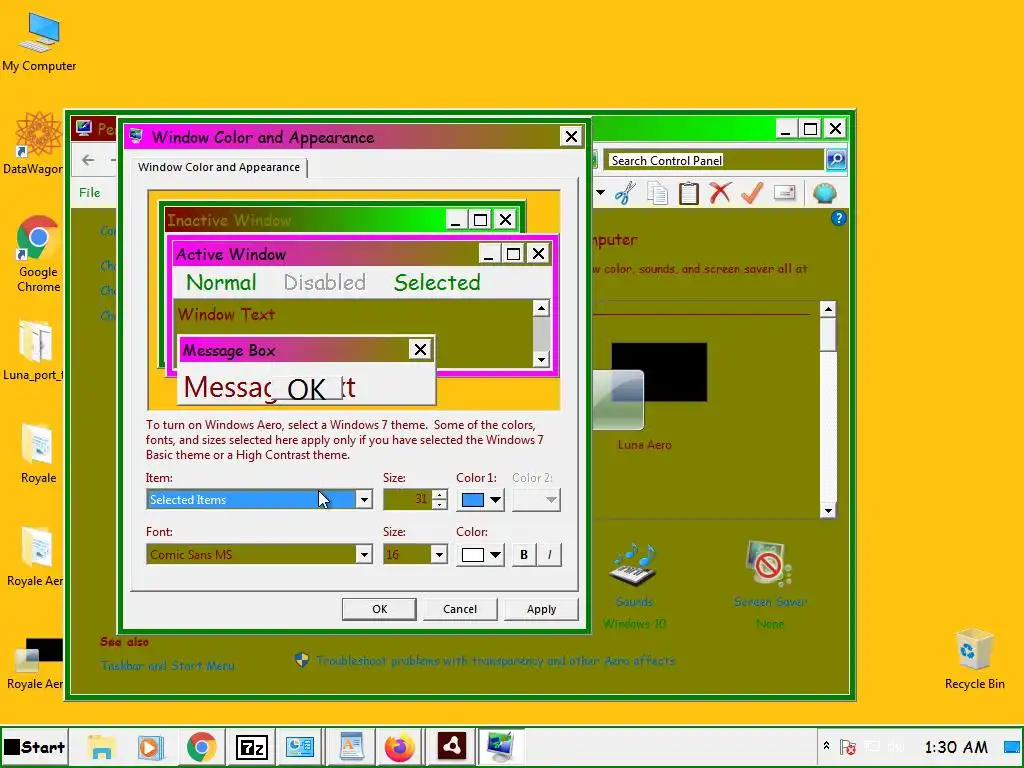
Task: Click the orange checkmark toolbar icon
Action: pyautogui.click(x=752, y=193)
